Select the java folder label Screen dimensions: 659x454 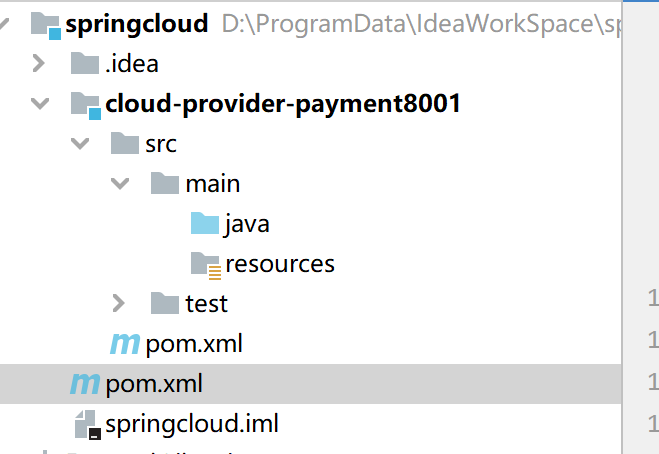[247, 224]
